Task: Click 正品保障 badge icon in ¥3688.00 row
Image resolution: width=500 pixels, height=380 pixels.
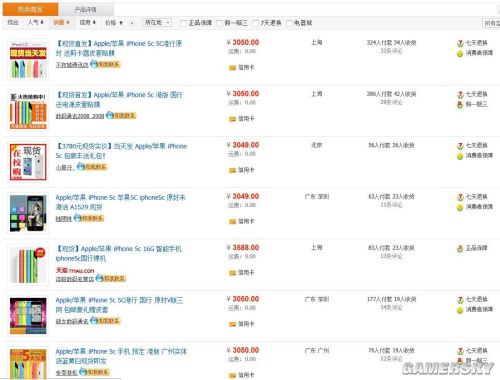Action: tap(460, 248)
